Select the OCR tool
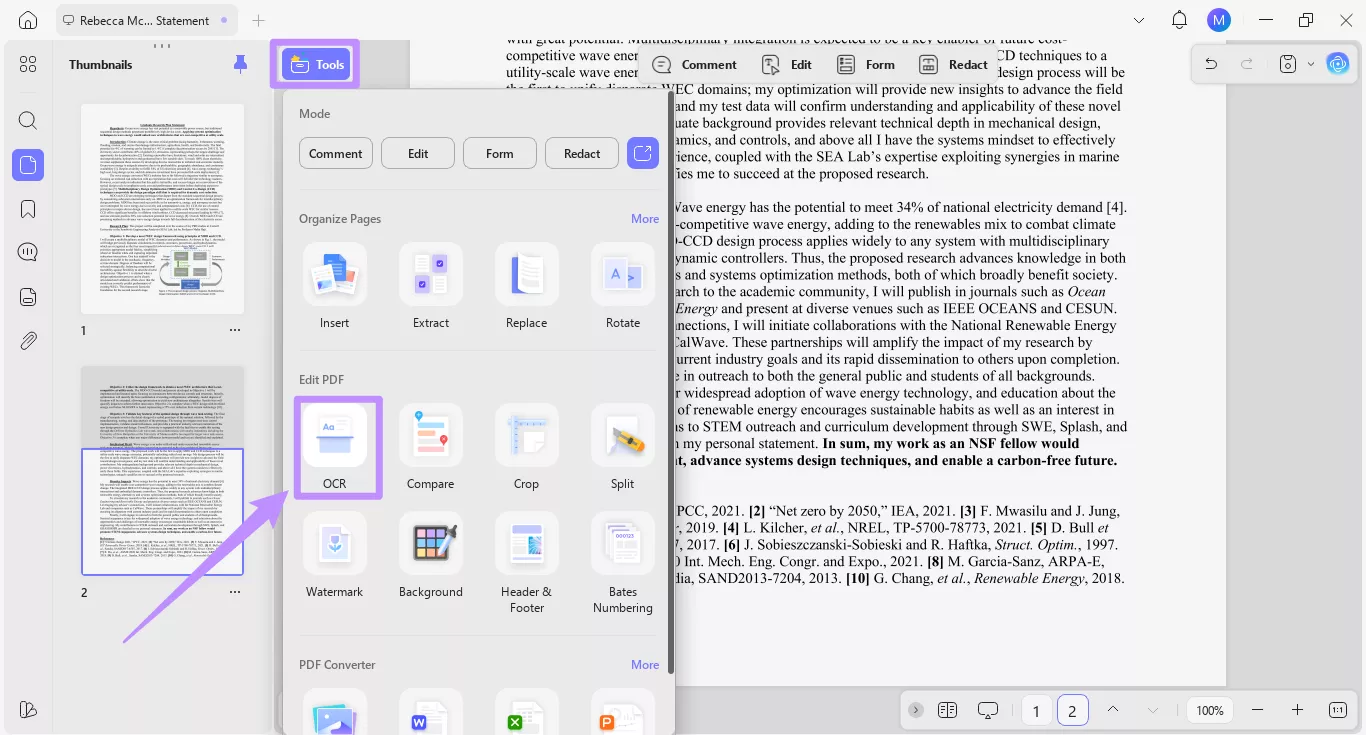 [x=336, y=447]
